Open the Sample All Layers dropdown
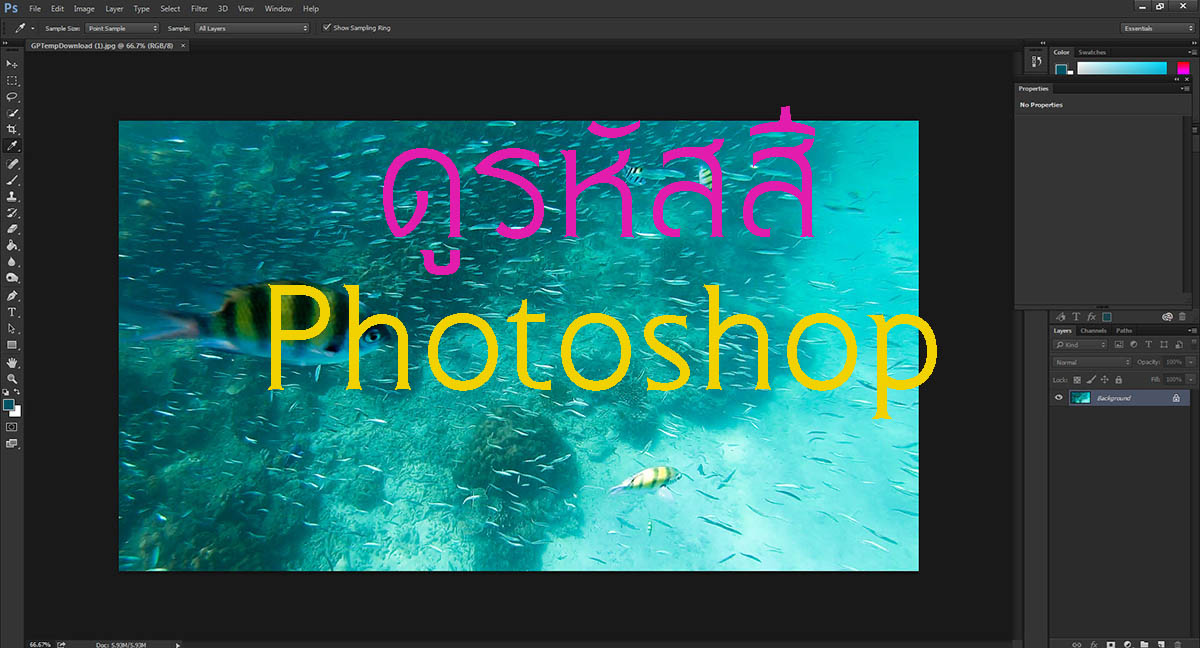The width and height of the screenshot is (1200, 648). pyautogui.click(x=253, y=28)
